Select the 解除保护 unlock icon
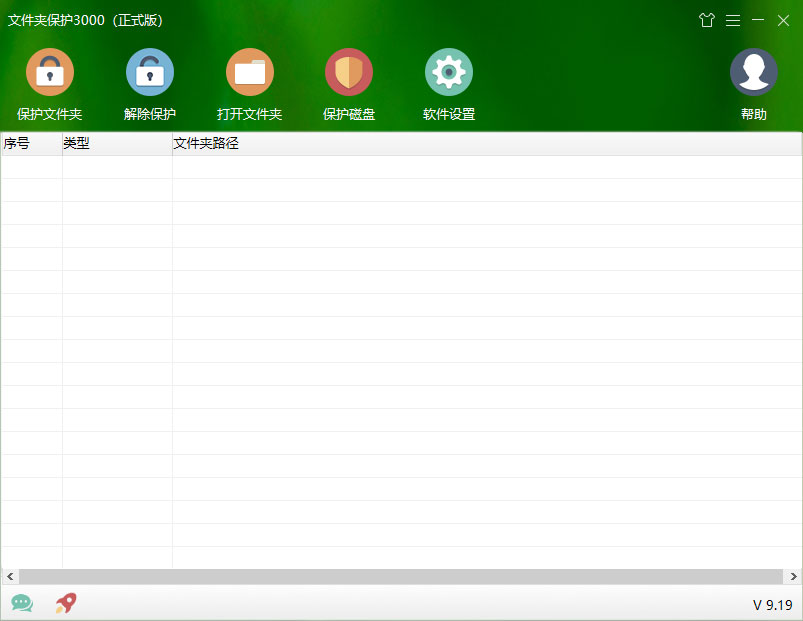 [x=150, y=72]
